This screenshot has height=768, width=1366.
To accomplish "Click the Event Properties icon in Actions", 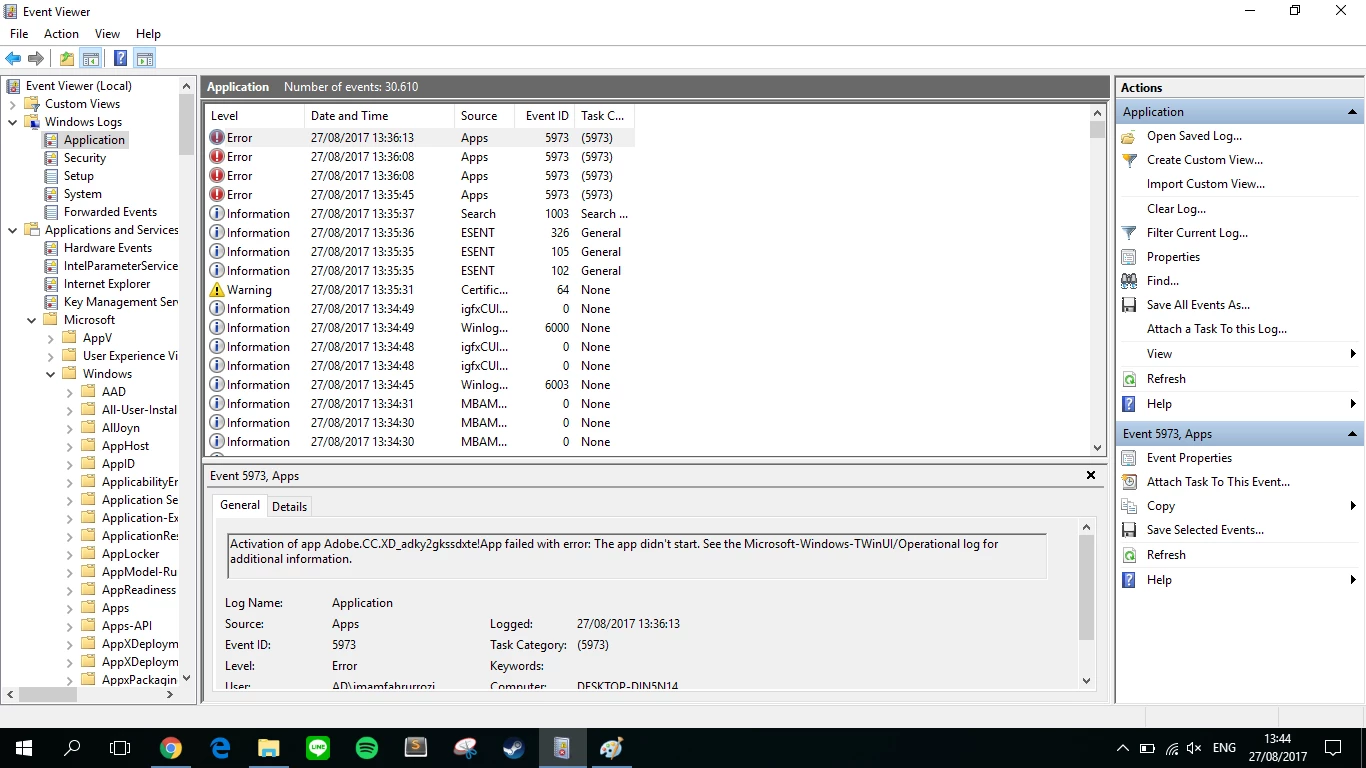I will pos(1129,458).
